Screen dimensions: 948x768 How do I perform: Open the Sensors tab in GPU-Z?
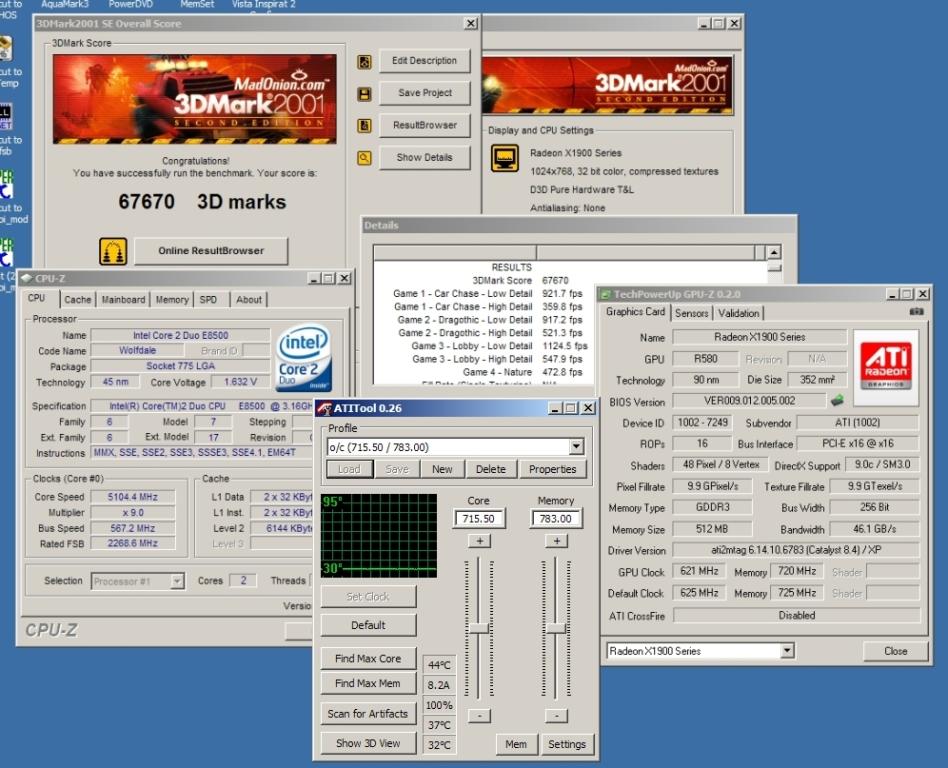692,313
